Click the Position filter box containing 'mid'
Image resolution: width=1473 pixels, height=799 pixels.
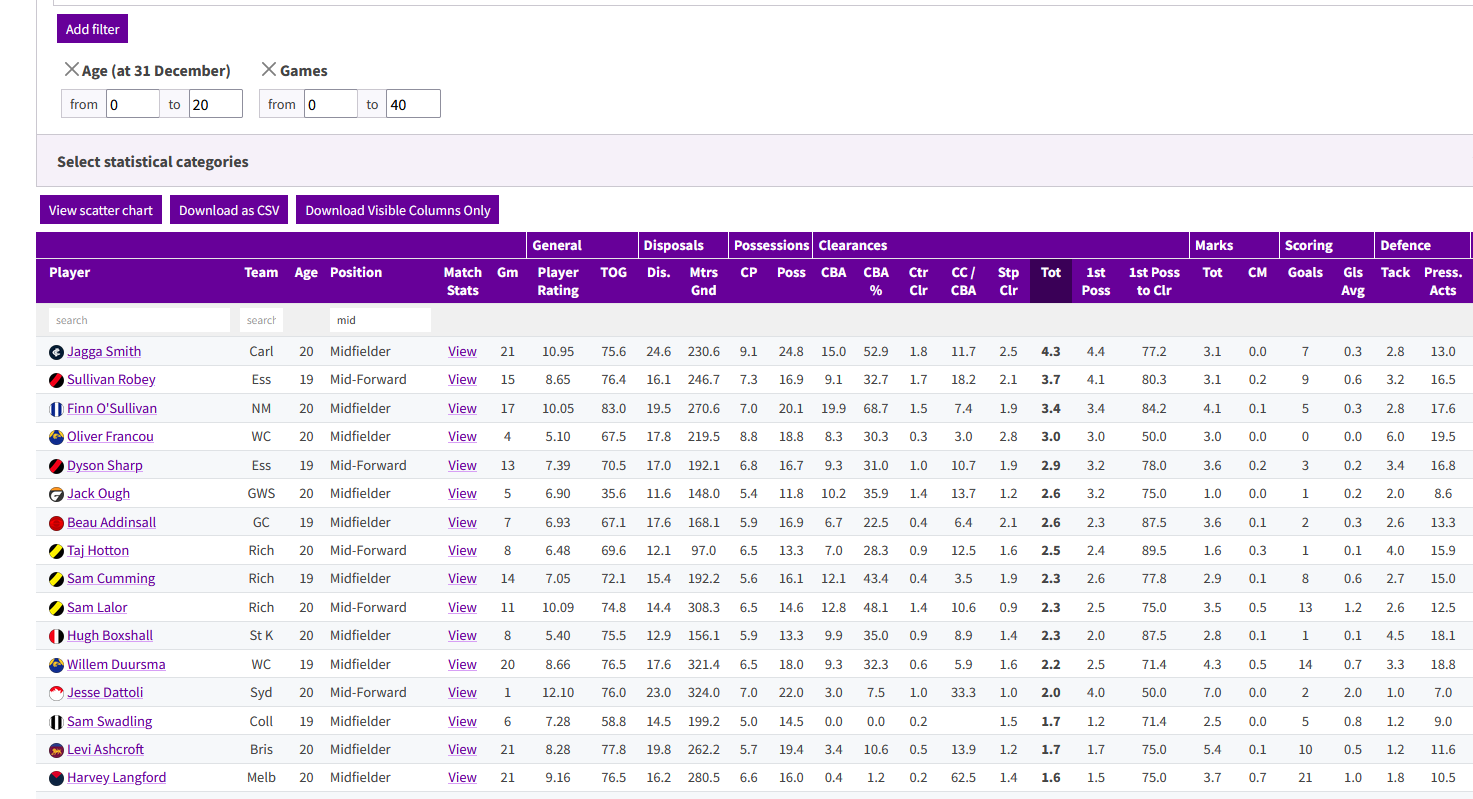pos(380,320)
